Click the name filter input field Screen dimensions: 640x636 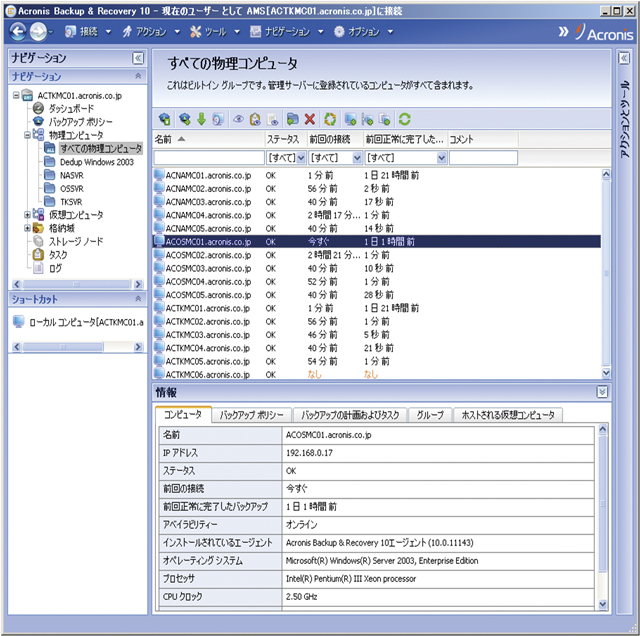click(209, 158)
